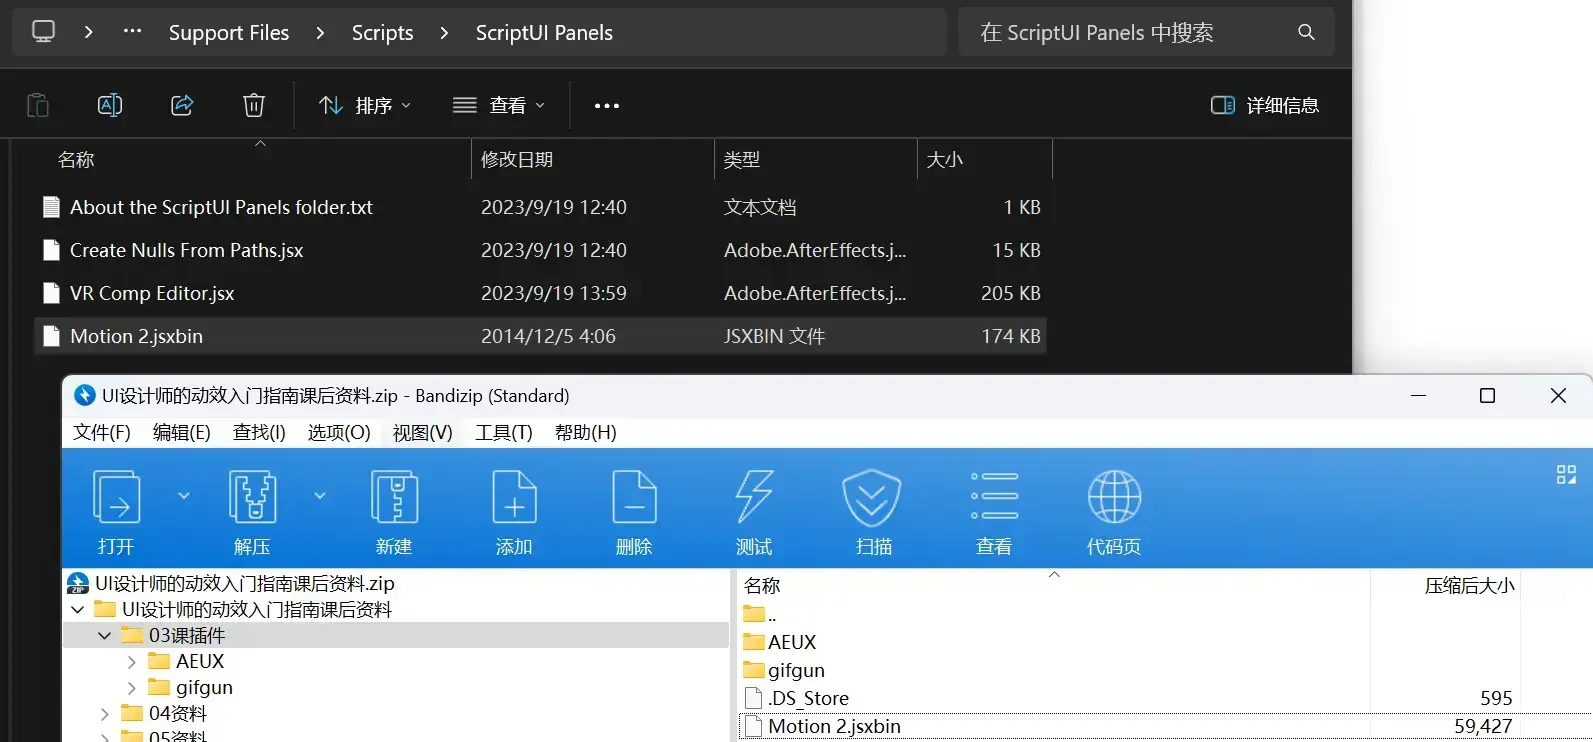Open the 文件(F) menu
This screenshot has height=742, width=1593.
[x=102, y=432]
